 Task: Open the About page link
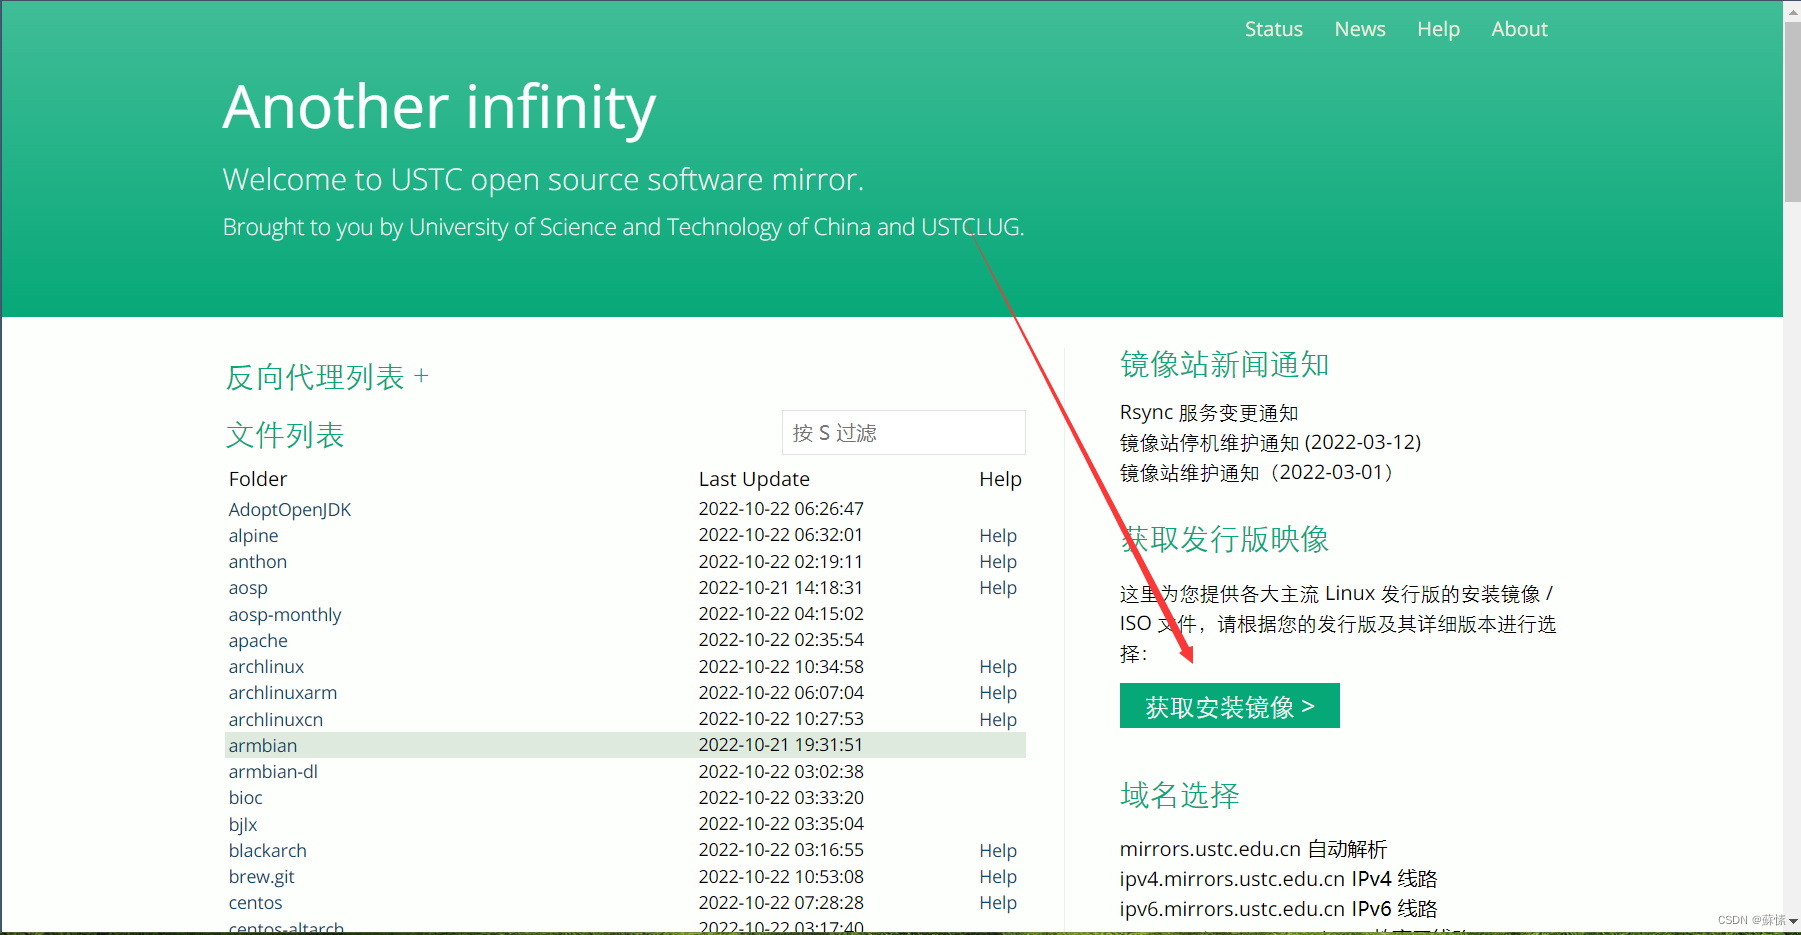point(1519,29)
